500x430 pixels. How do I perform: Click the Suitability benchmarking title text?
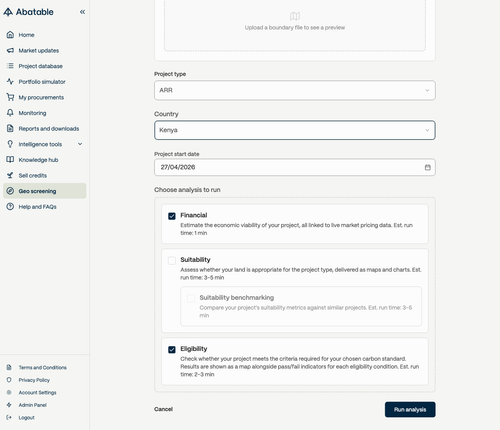click(x=237, y=297)
